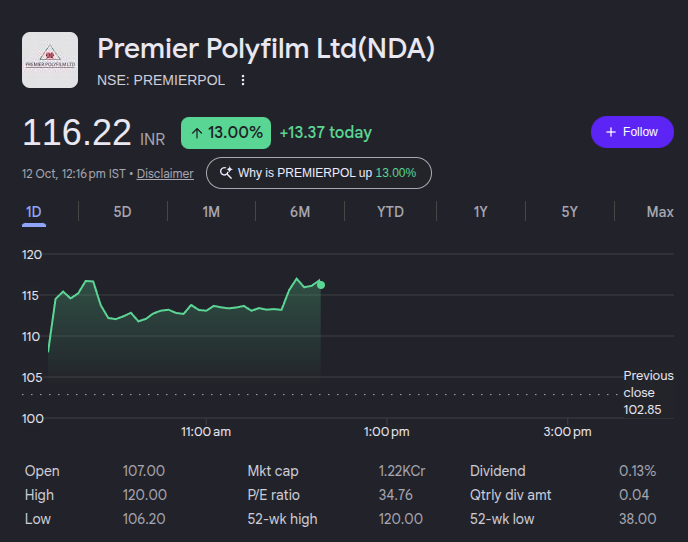Click 'Why is PREMIERPOL up 13.00%' button
The height and width of the screenshot is (542, 688).
pos(319,173)
